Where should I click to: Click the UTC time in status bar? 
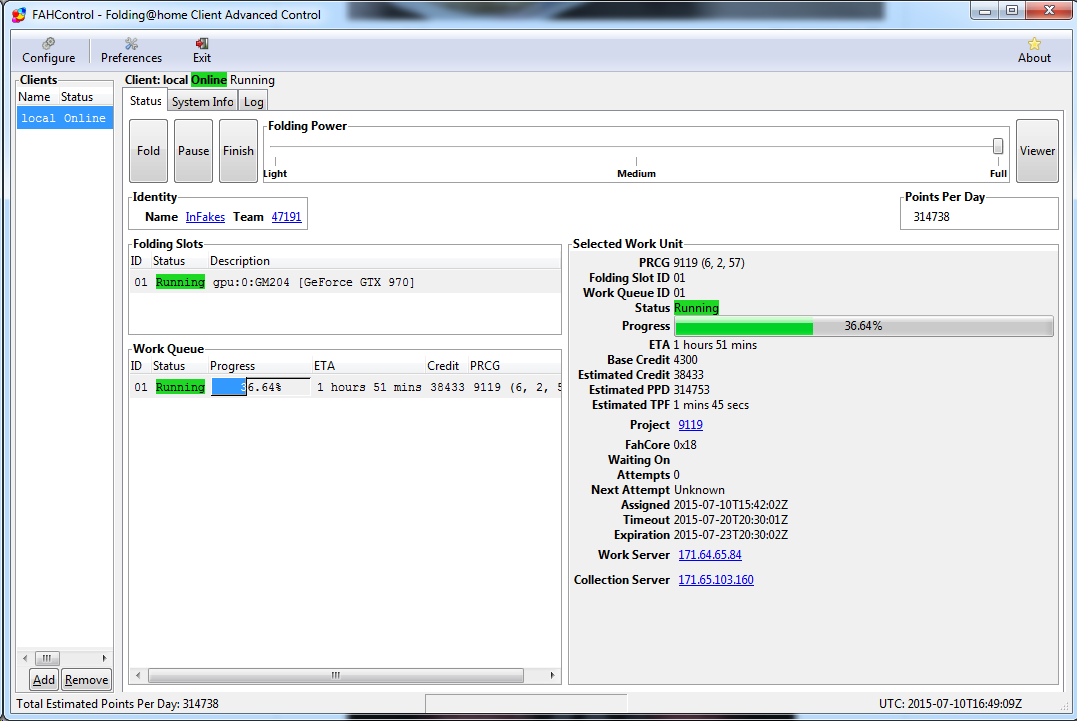tap(950, 704)
